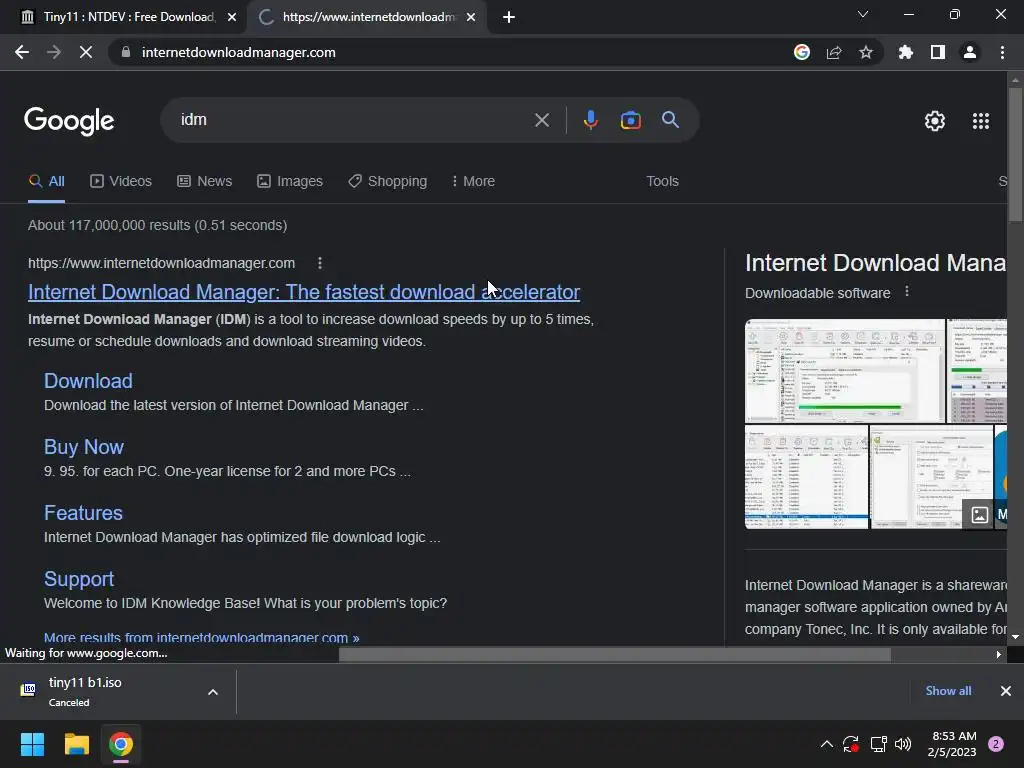
Task: Show hidden system tray icons
Action: tap(826, 744)
